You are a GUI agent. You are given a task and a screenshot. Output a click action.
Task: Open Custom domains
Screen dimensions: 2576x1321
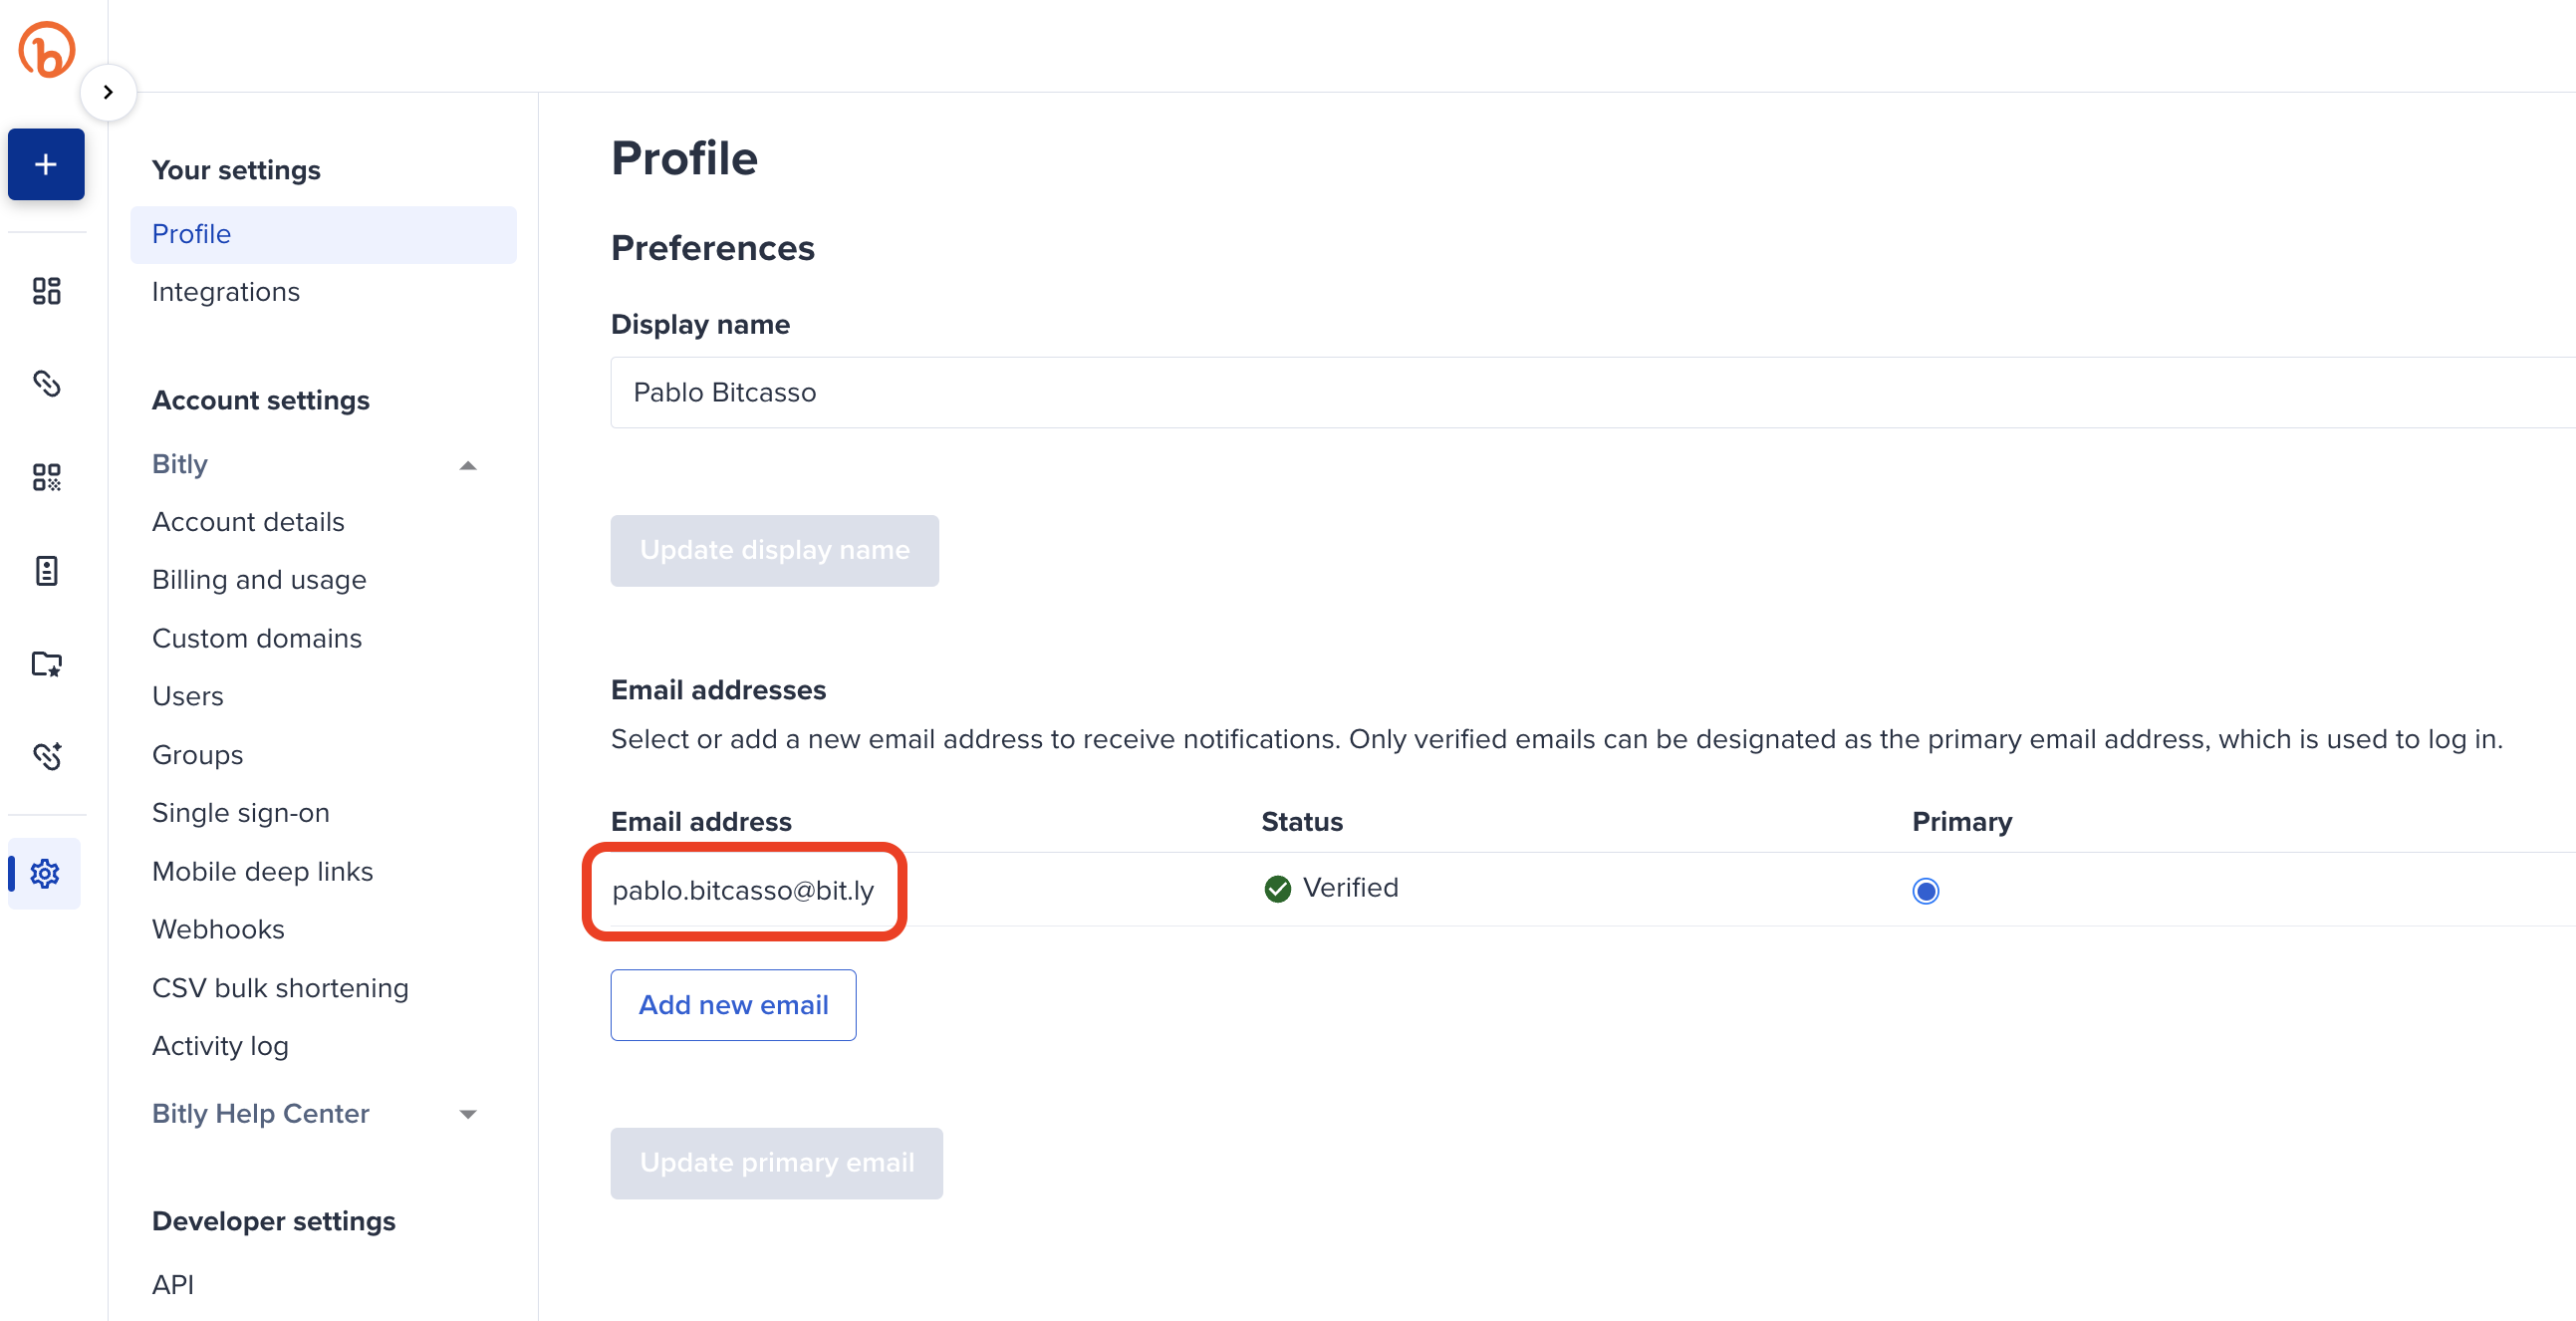pos(257,638)
